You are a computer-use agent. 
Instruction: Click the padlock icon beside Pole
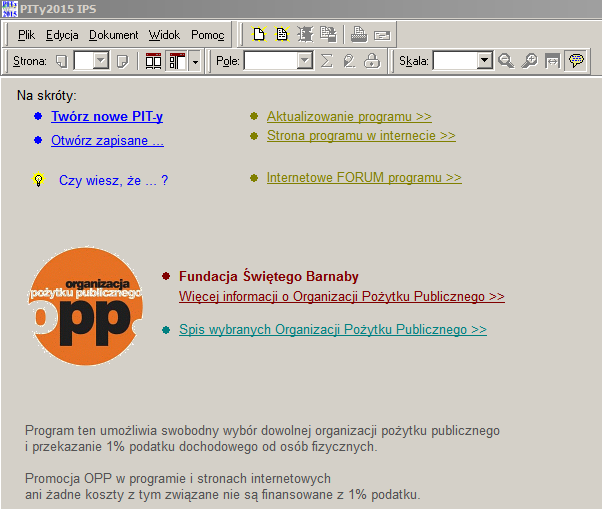tap(372, 61)
